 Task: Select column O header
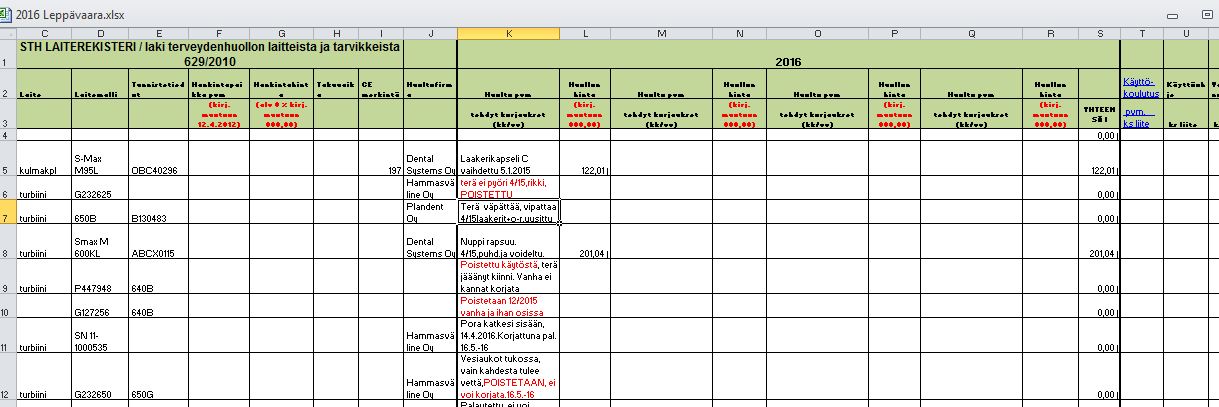click(817, 34)
